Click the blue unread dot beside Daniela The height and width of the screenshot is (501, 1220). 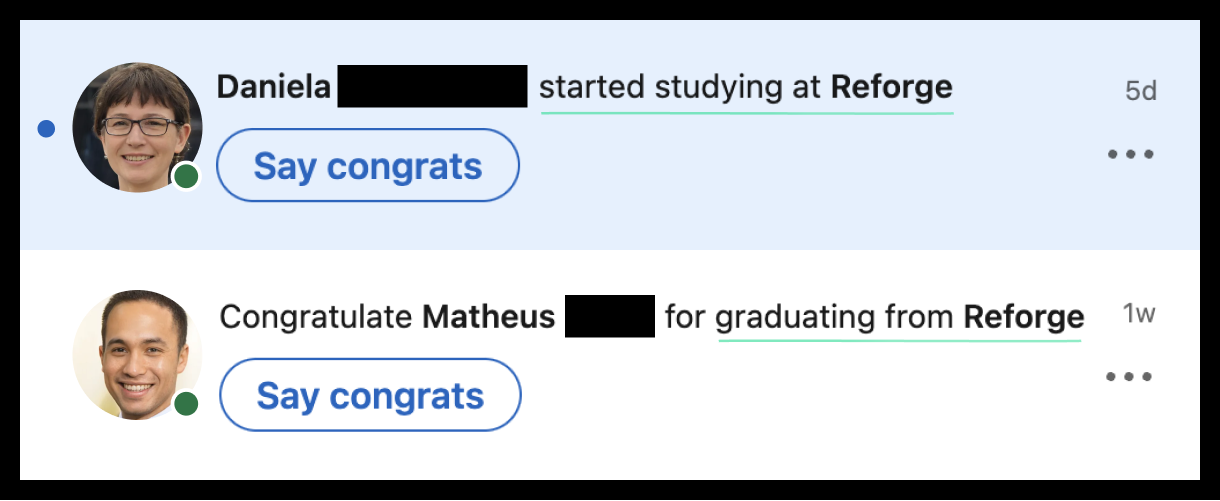(46, 129)
